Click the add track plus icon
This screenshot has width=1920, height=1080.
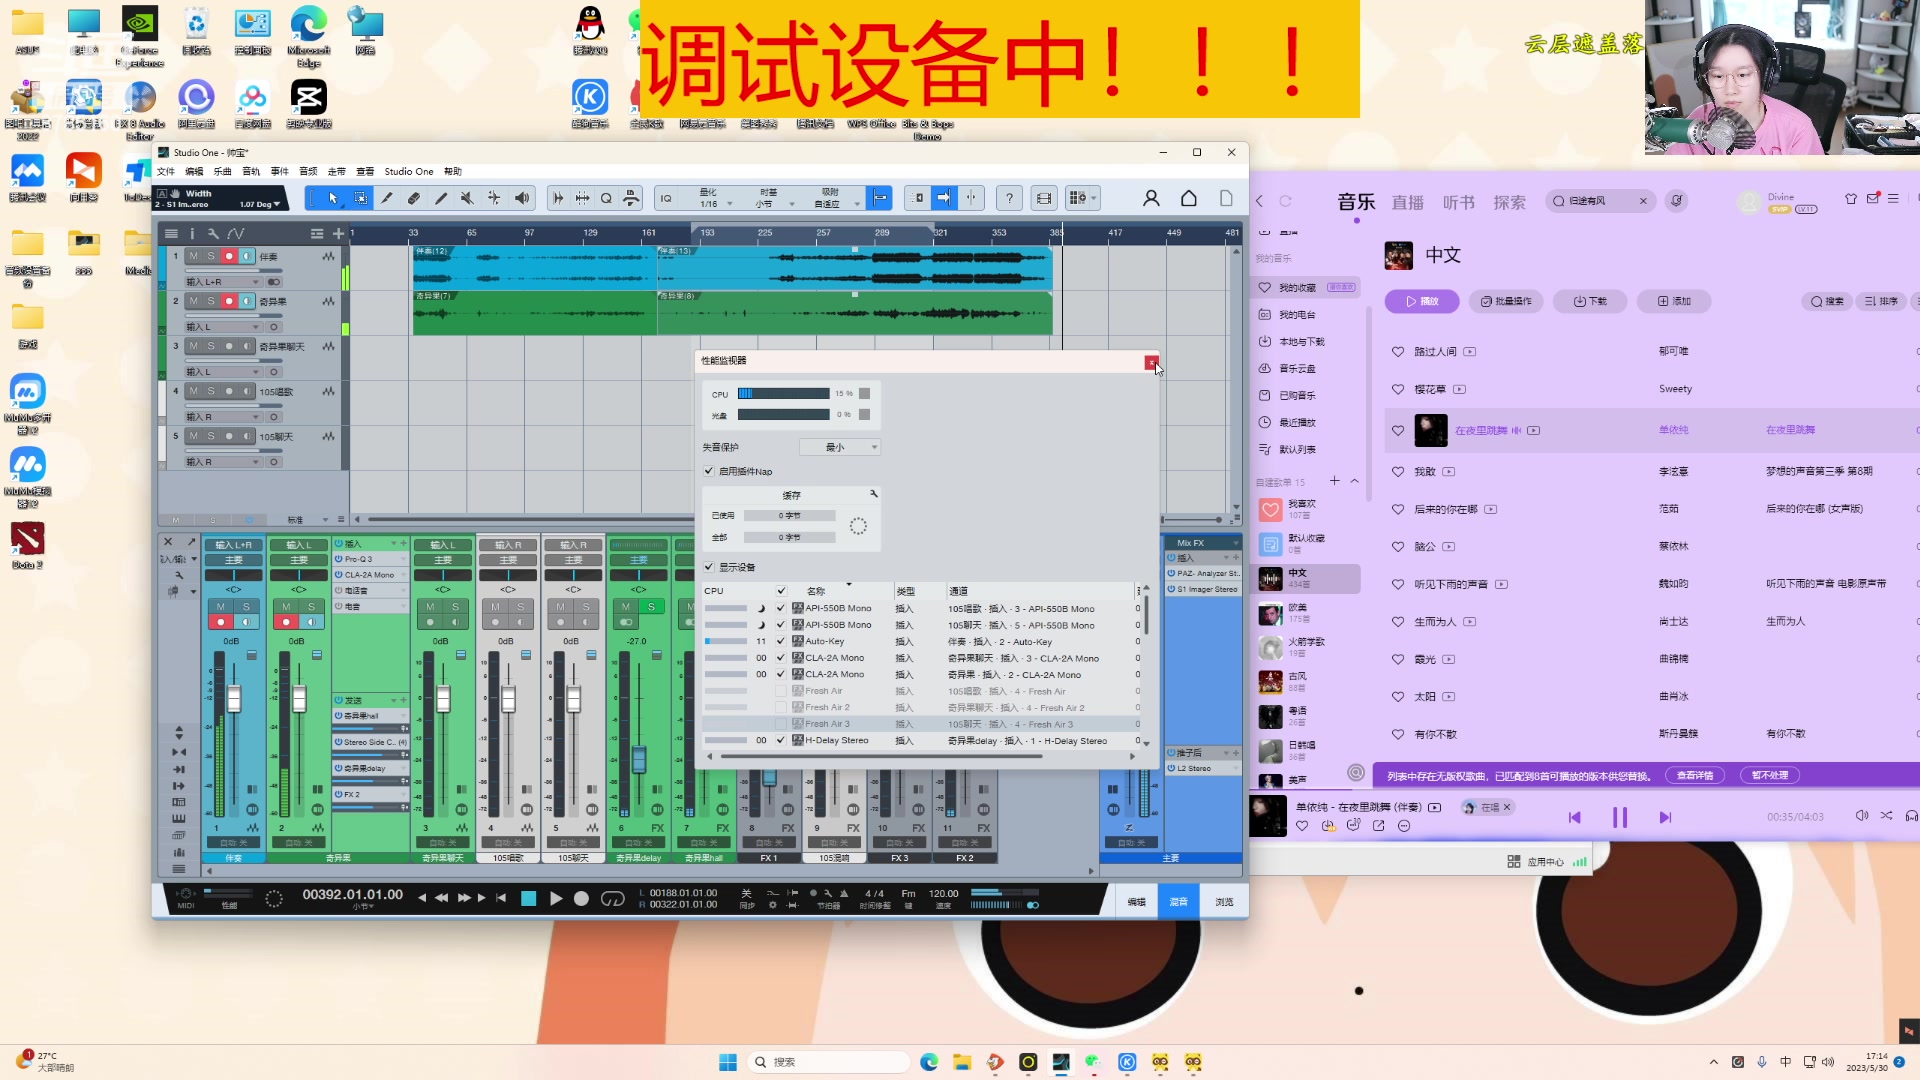point(338,233)
